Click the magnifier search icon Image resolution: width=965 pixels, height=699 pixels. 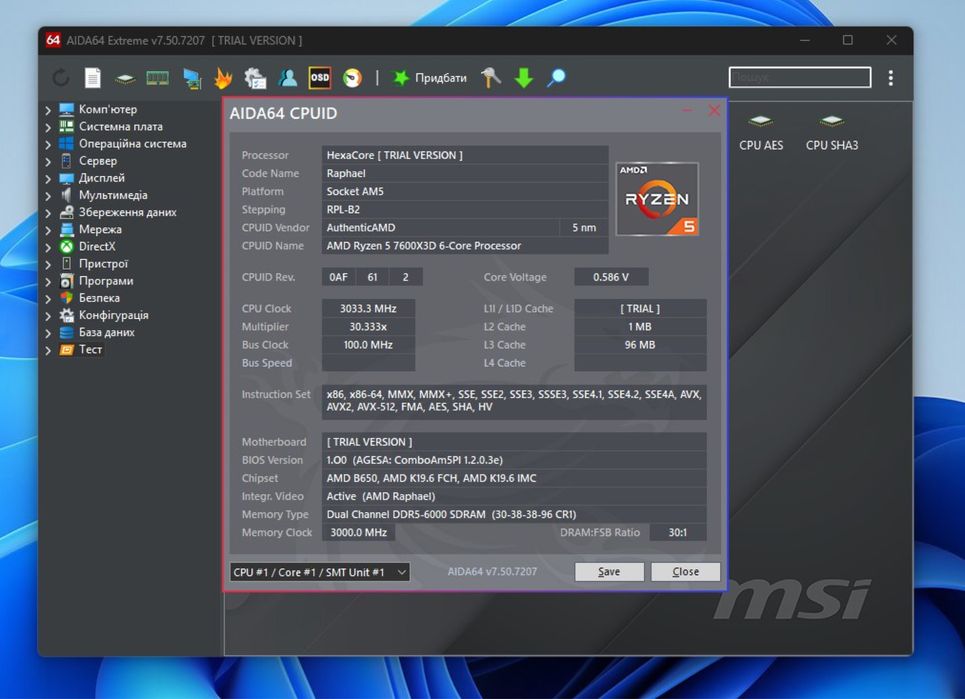[x=556, y=78]
